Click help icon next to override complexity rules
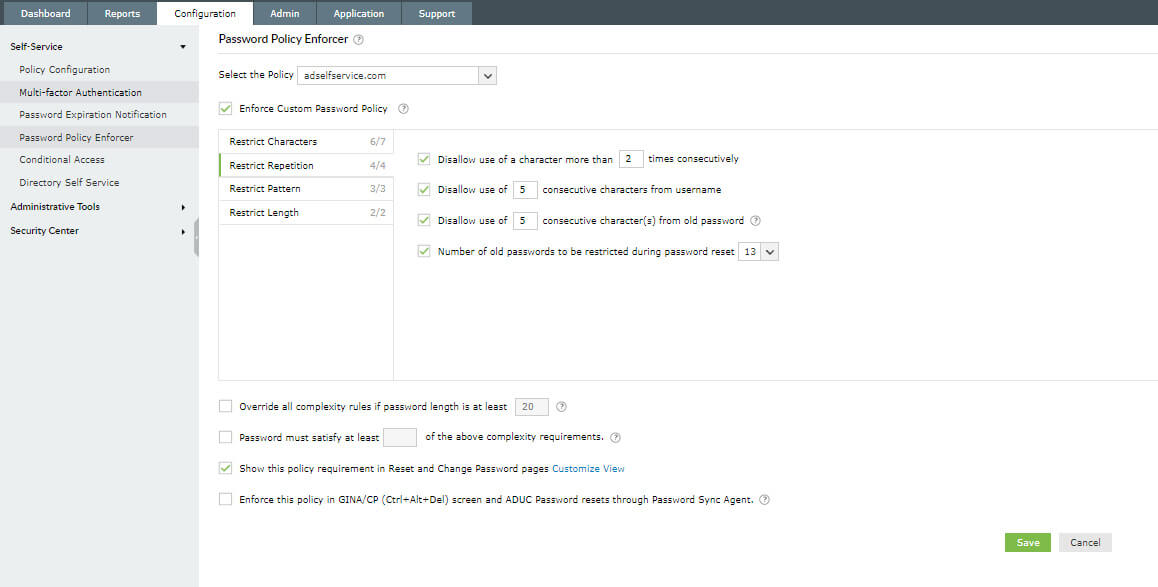This screenshot has width=1158, height=587. pyautogui.click(x=561, y=407)
